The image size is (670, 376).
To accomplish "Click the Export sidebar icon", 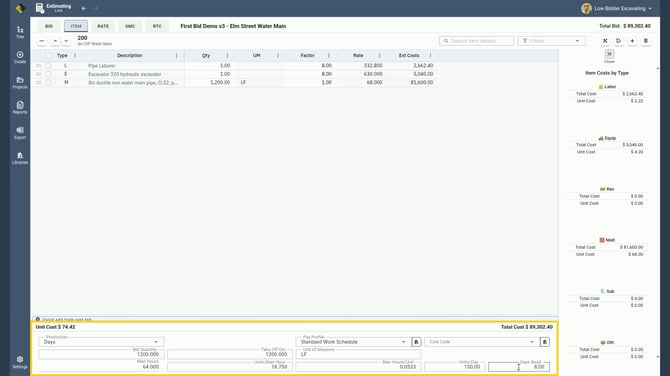I will point(20,133).
